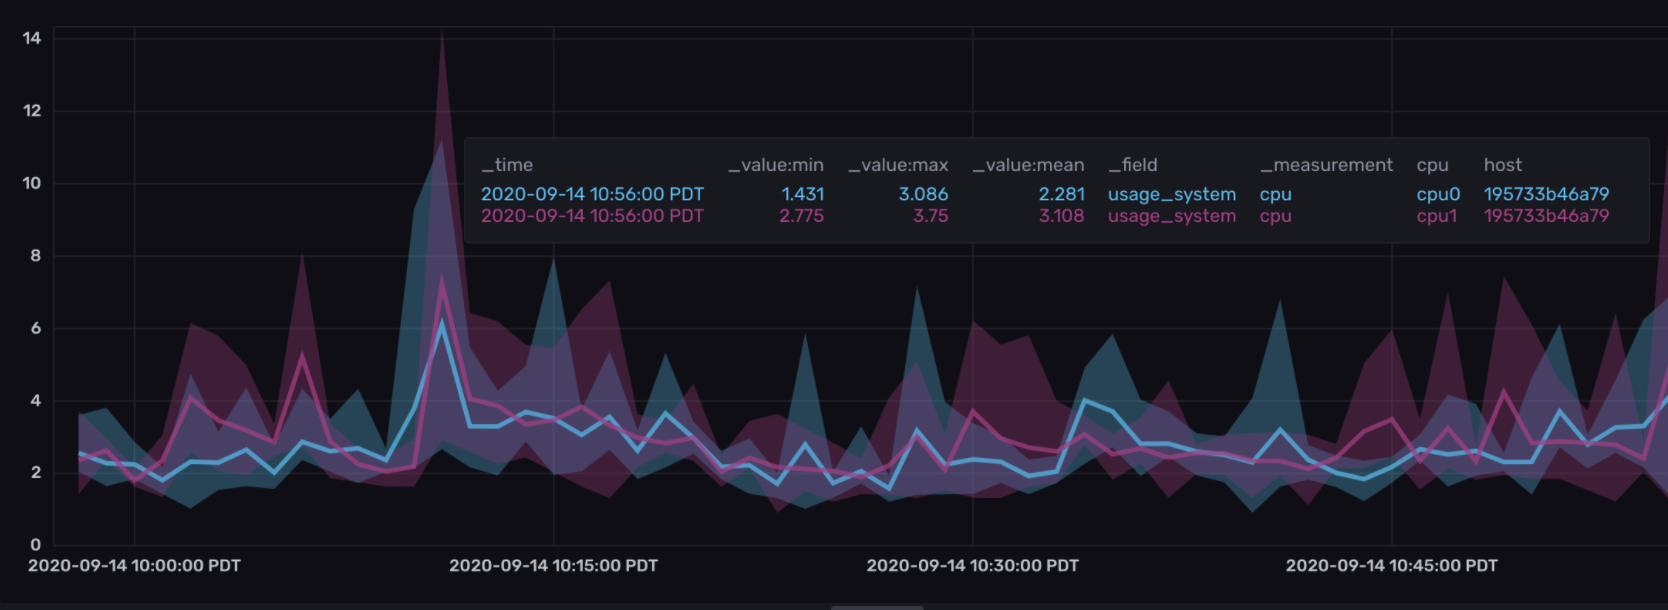Click the blue 10:56:00 PDT timestamp row
This screenshot has height=610, width=1668.
click(x=592, y=194)
